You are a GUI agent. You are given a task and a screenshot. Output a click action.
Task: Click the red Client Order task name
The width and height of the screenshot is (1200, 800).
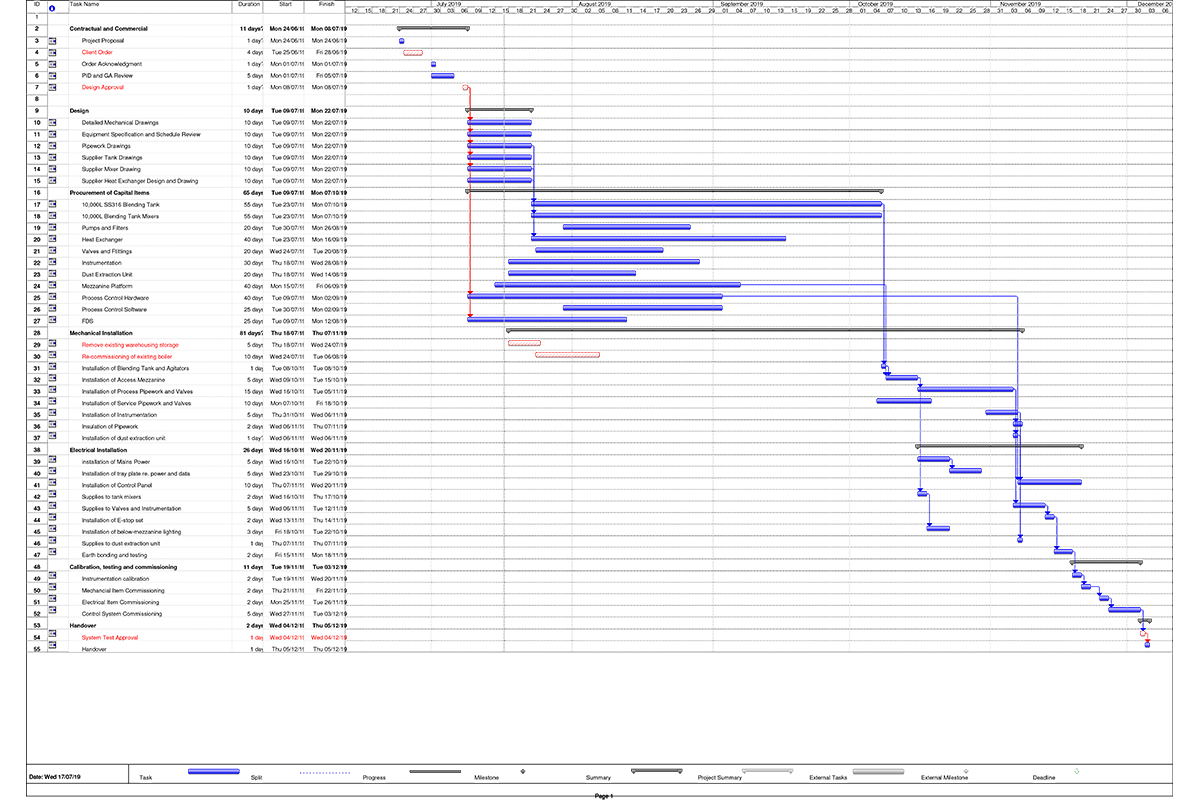coord(97,52)
